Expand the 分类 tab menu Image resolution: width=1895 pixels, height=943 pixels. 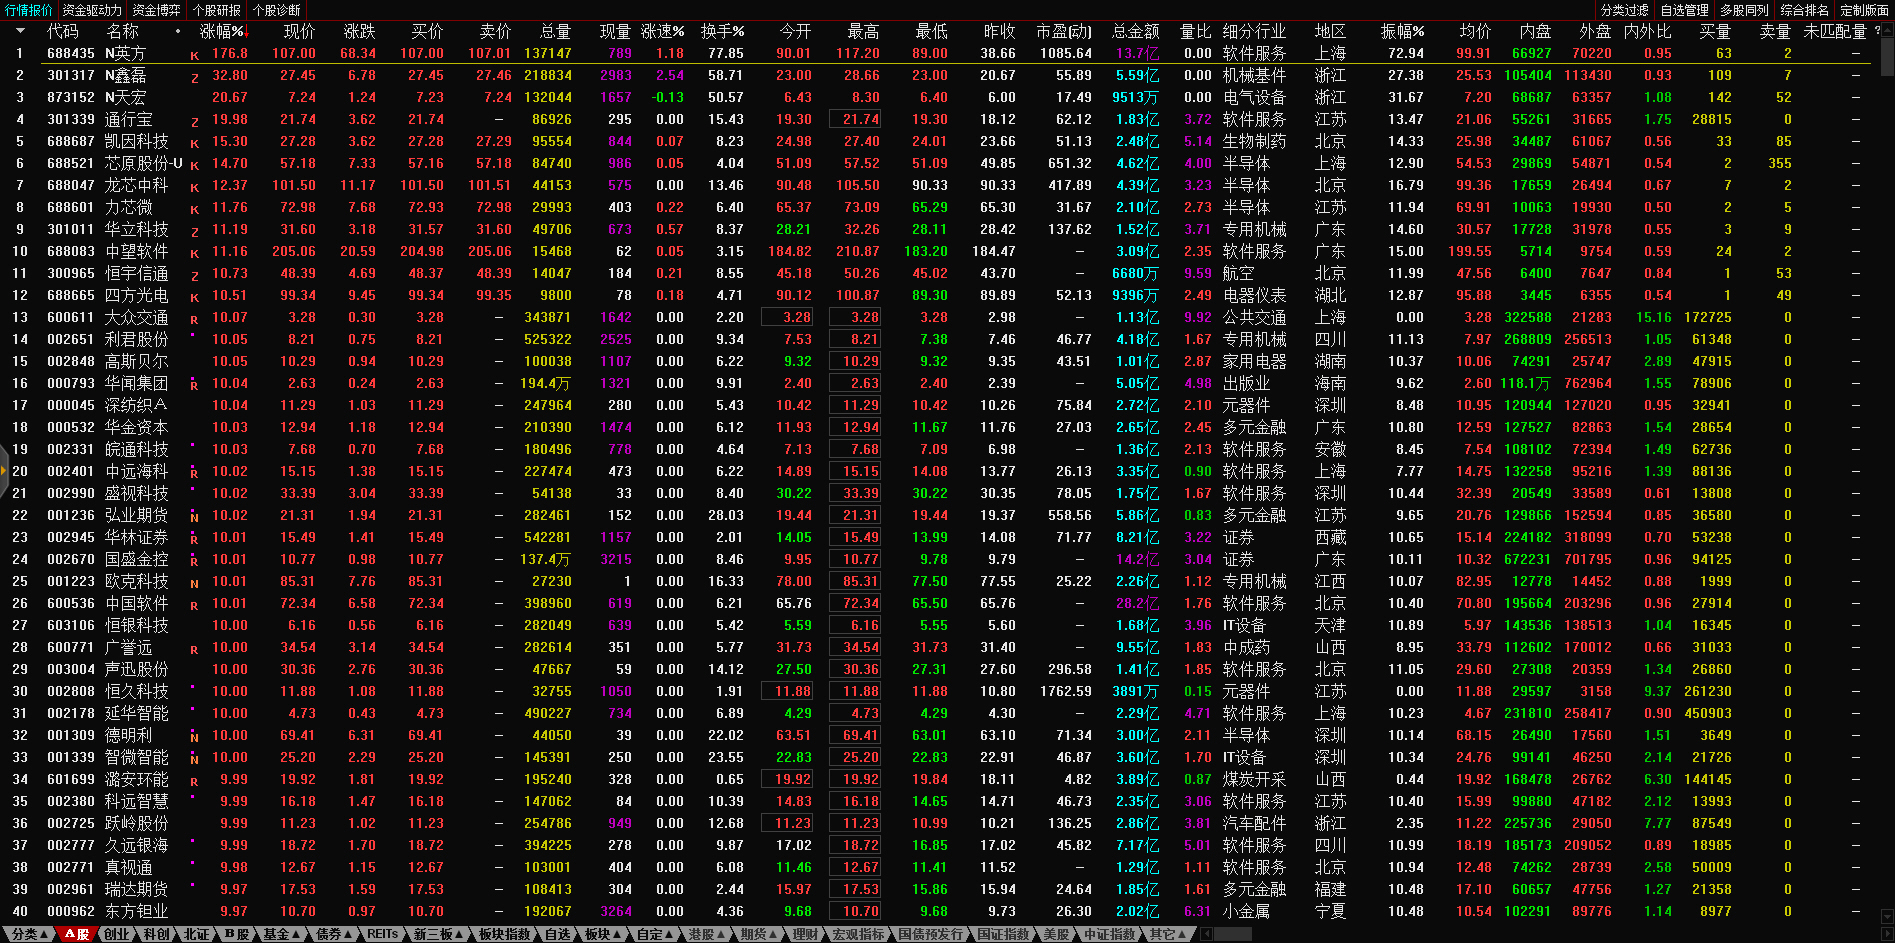[x=29, y=934]
